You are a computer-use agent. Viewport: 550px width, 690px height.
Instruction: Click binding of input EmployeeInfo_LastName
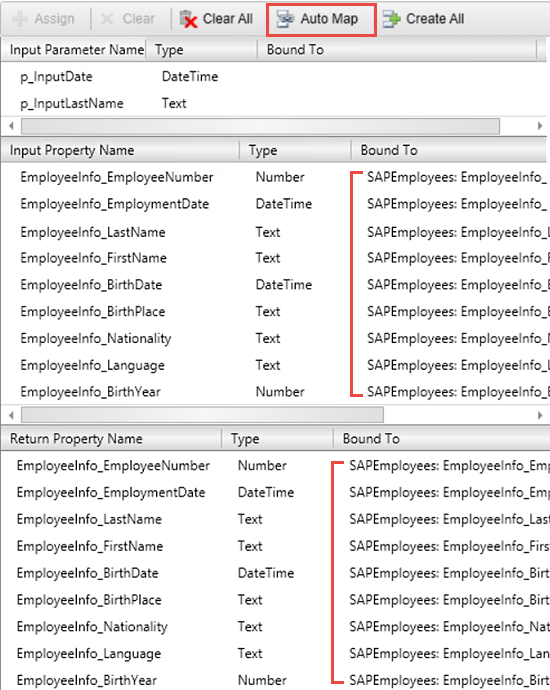pos(458,232)
